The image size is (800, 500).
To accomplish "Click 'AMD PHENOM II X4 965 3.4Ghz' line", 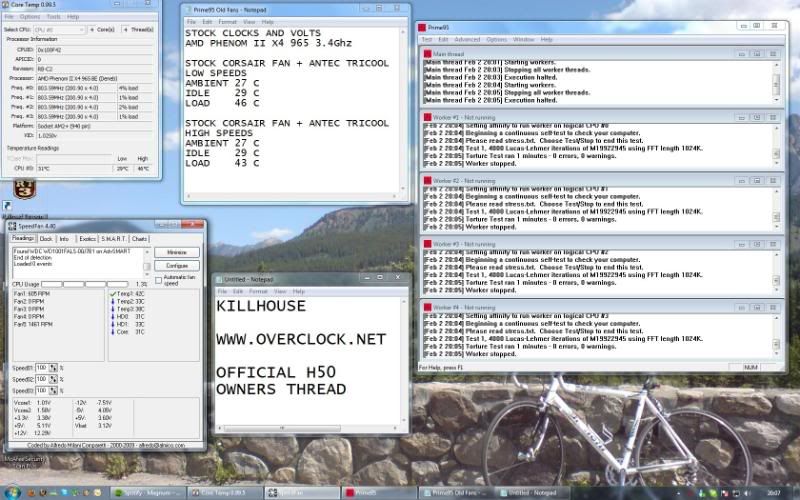I will [268, 43].
